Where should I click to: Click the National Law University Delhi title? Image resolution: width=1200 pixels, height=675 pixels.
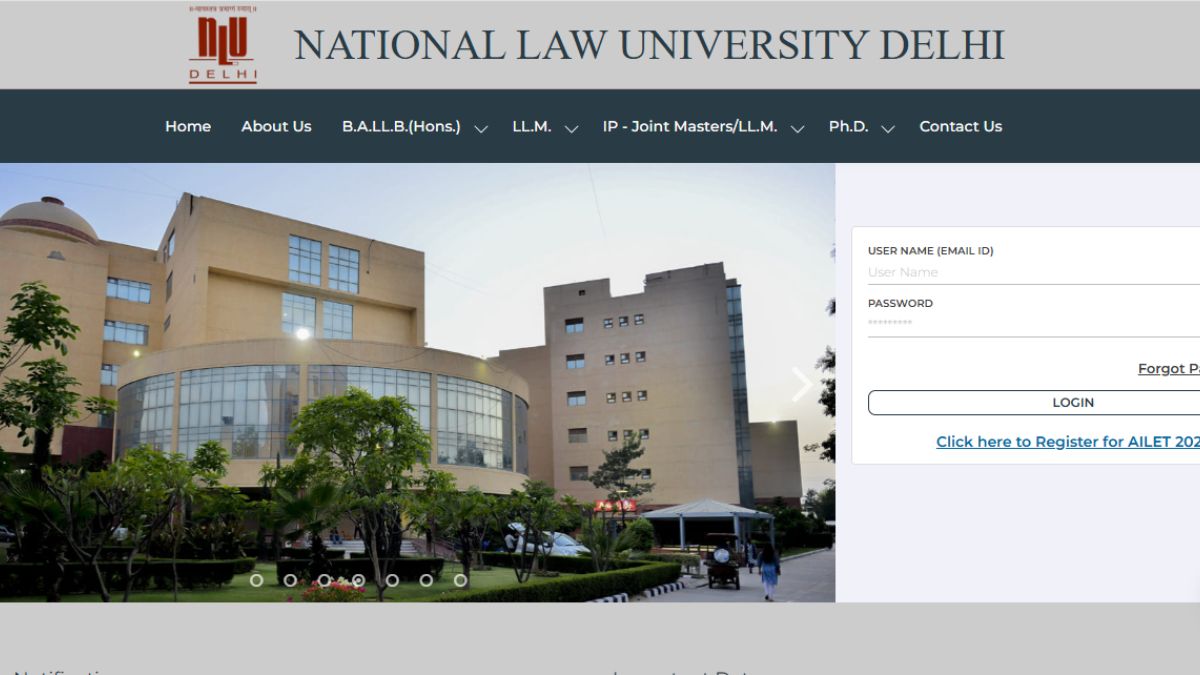(649, 45)
